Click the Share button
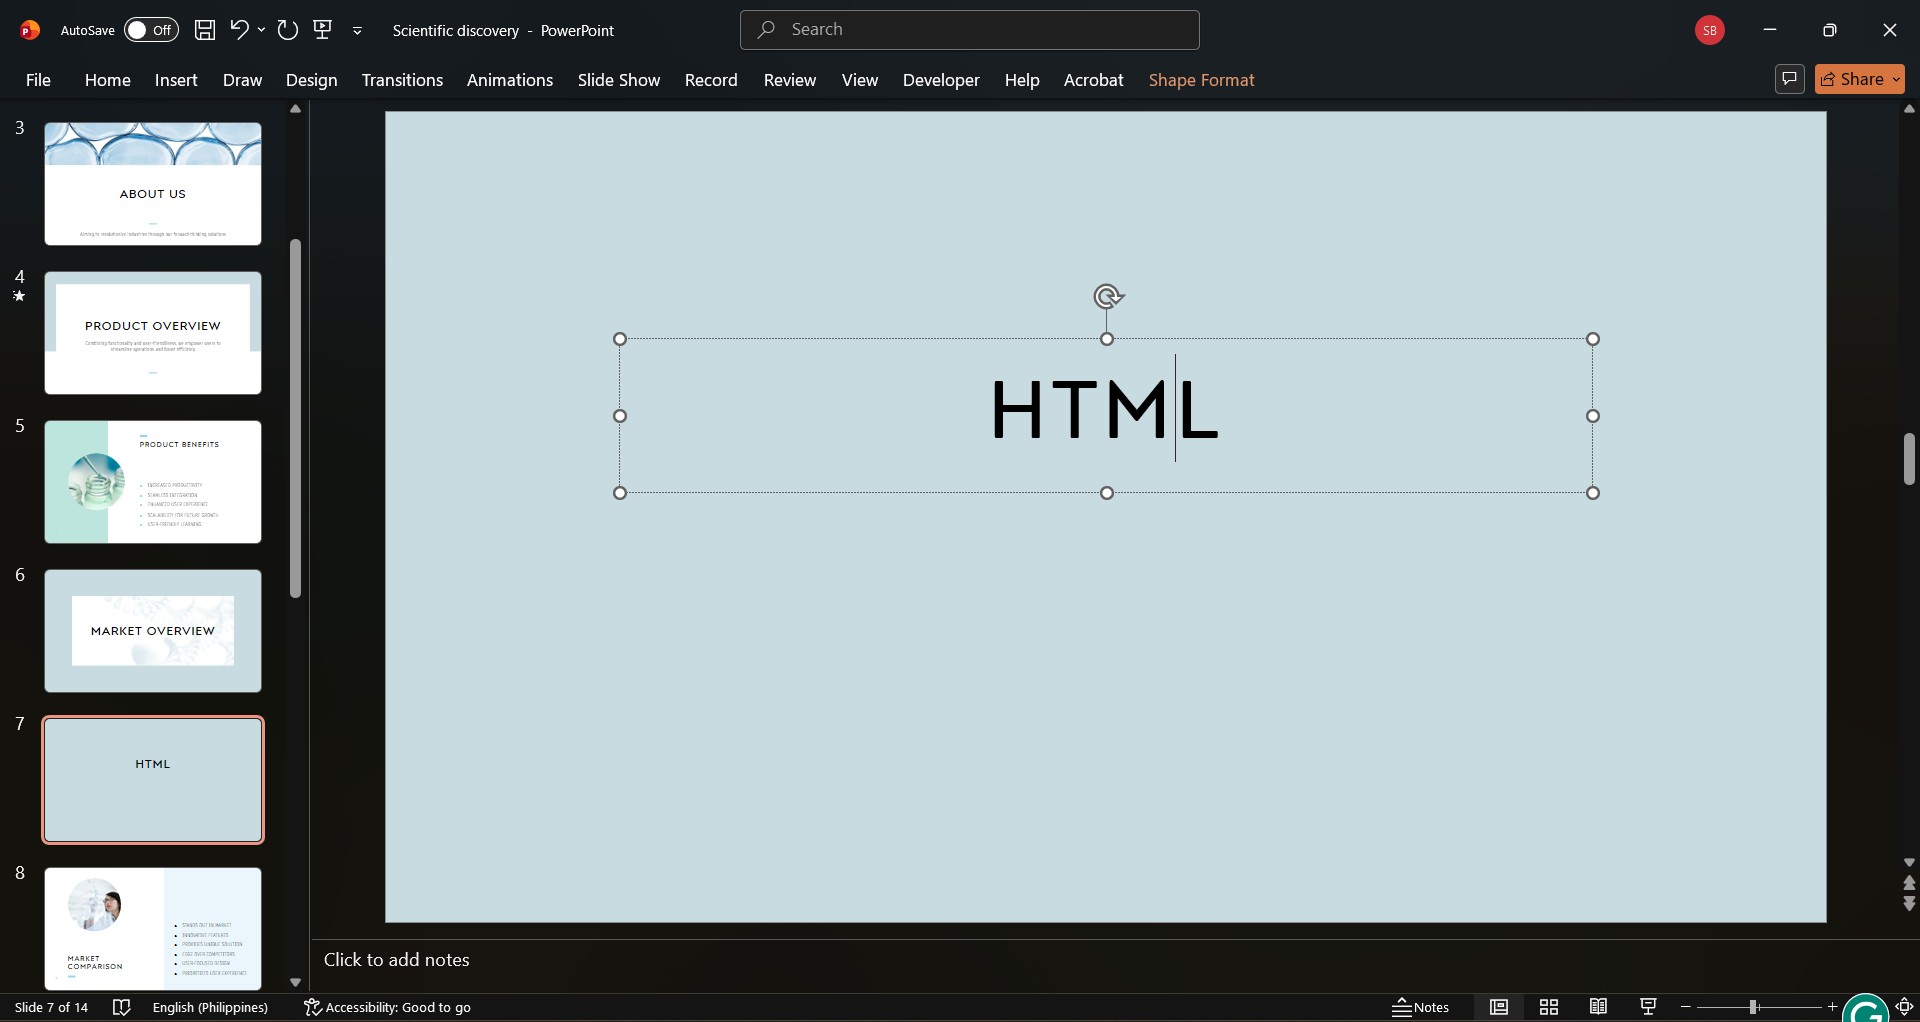The width and height of the screenshot is (1920, 1022). point(1851,79)
